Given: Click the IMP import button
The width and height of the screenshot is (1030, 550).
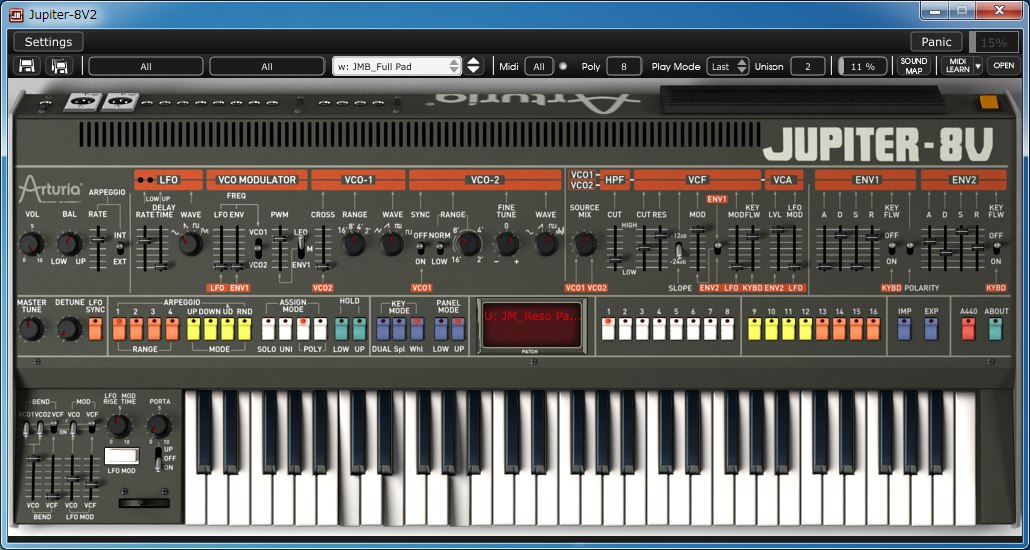Looking at the screenshot, I should click(x=905, y=329).
